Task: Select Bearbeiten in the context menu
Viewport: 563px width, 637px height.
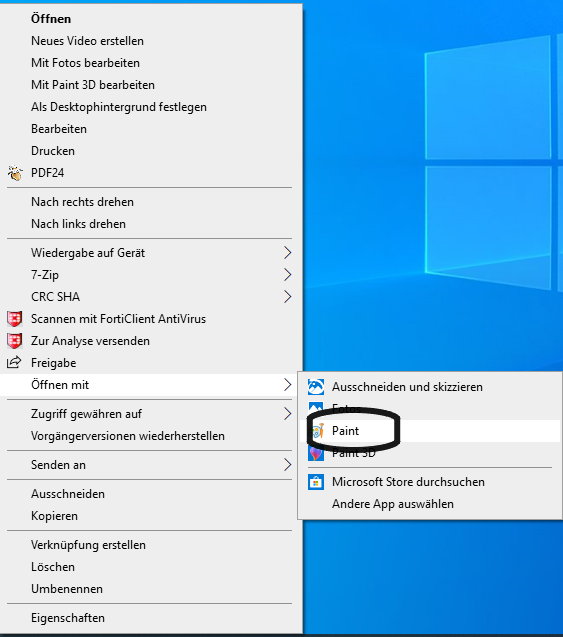Action: coord(151,128)
